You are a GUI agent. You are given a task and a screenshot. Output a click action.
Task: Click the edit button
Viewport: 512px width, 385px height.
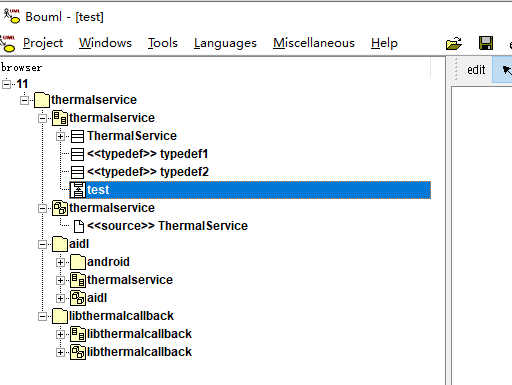(476, 70)
